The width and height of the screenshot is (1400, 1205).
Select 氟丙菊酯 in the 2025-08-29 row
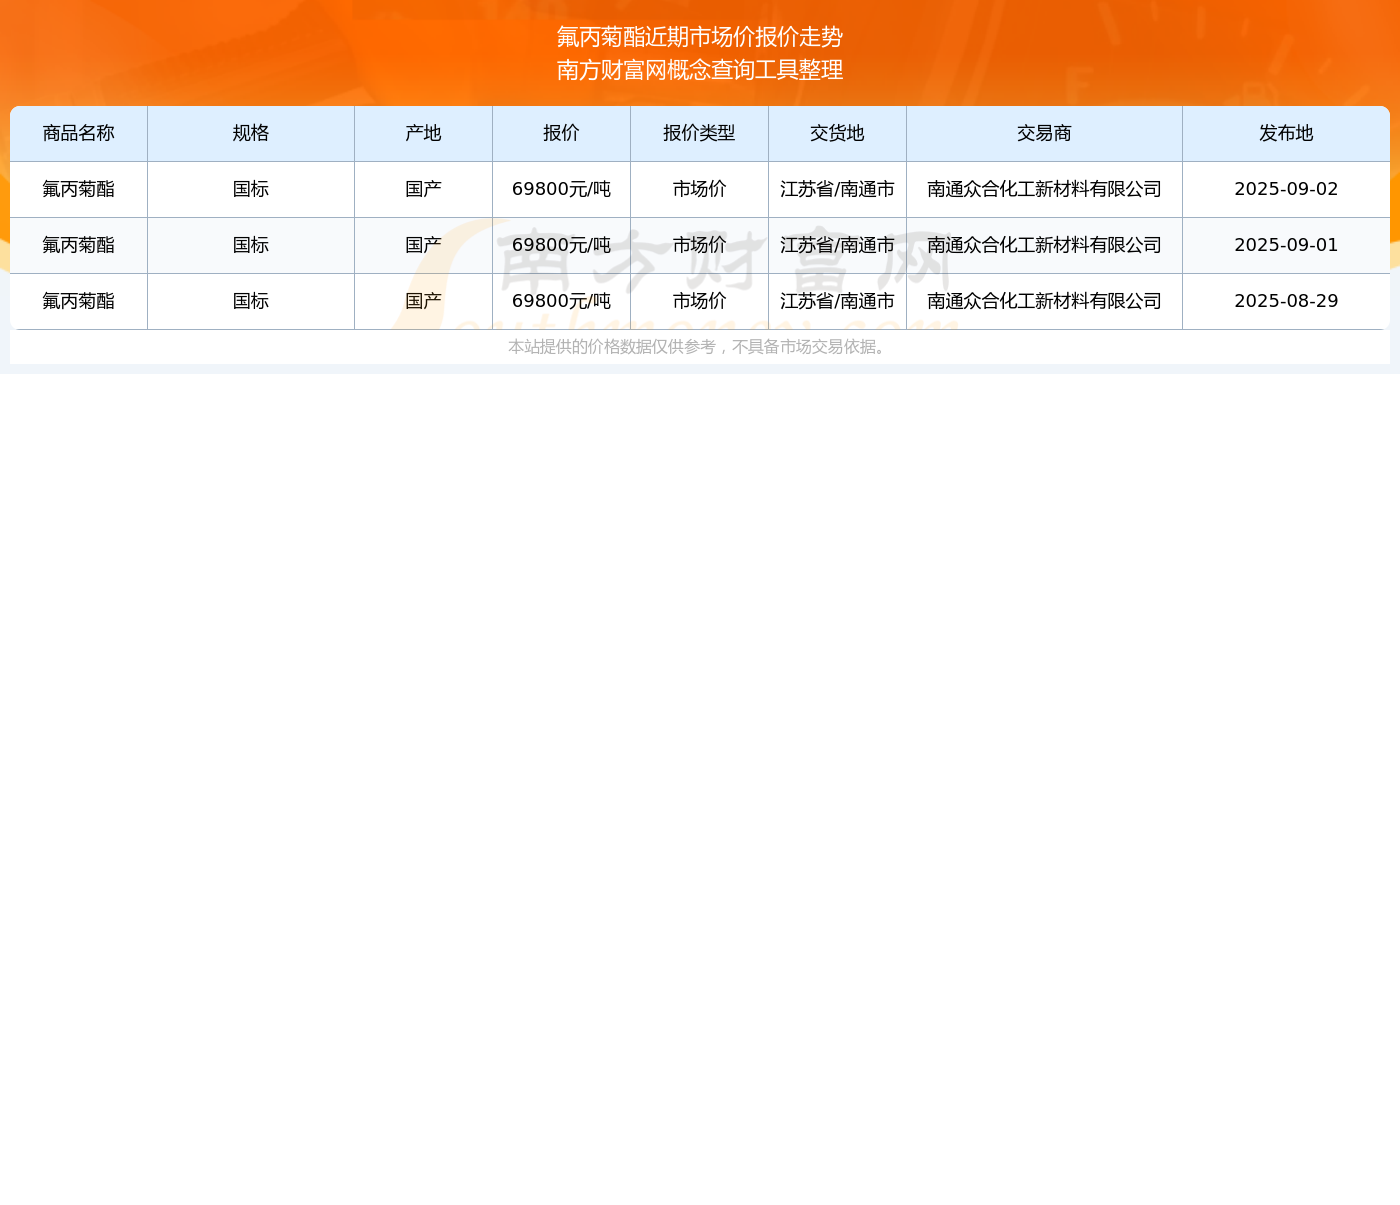[79, 301]
